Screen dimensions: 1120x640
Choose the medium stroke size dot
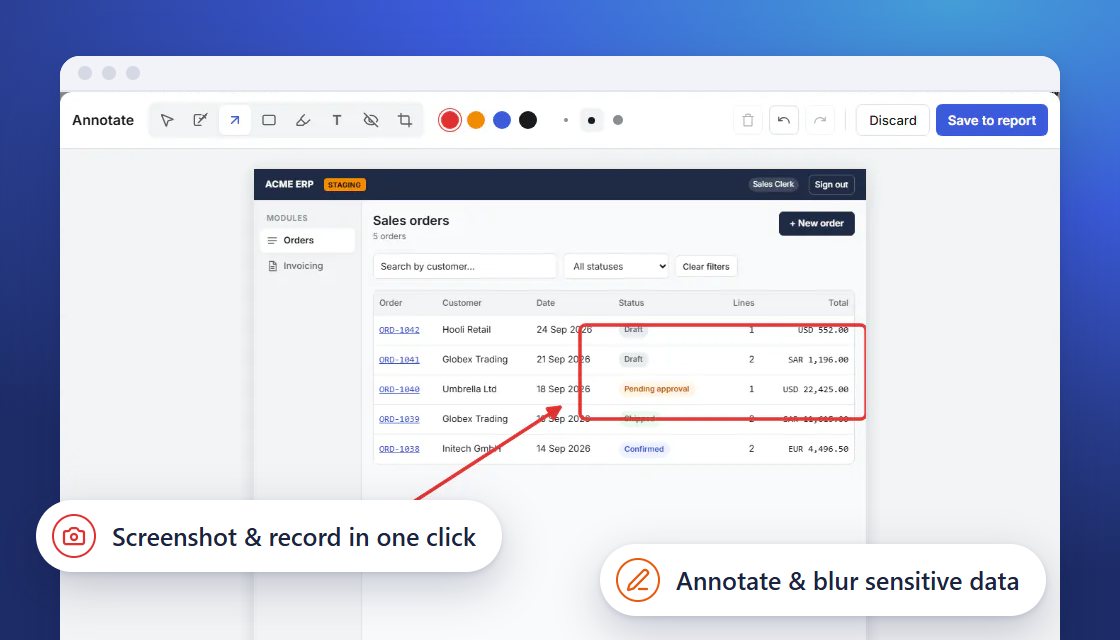pos(591,120)
